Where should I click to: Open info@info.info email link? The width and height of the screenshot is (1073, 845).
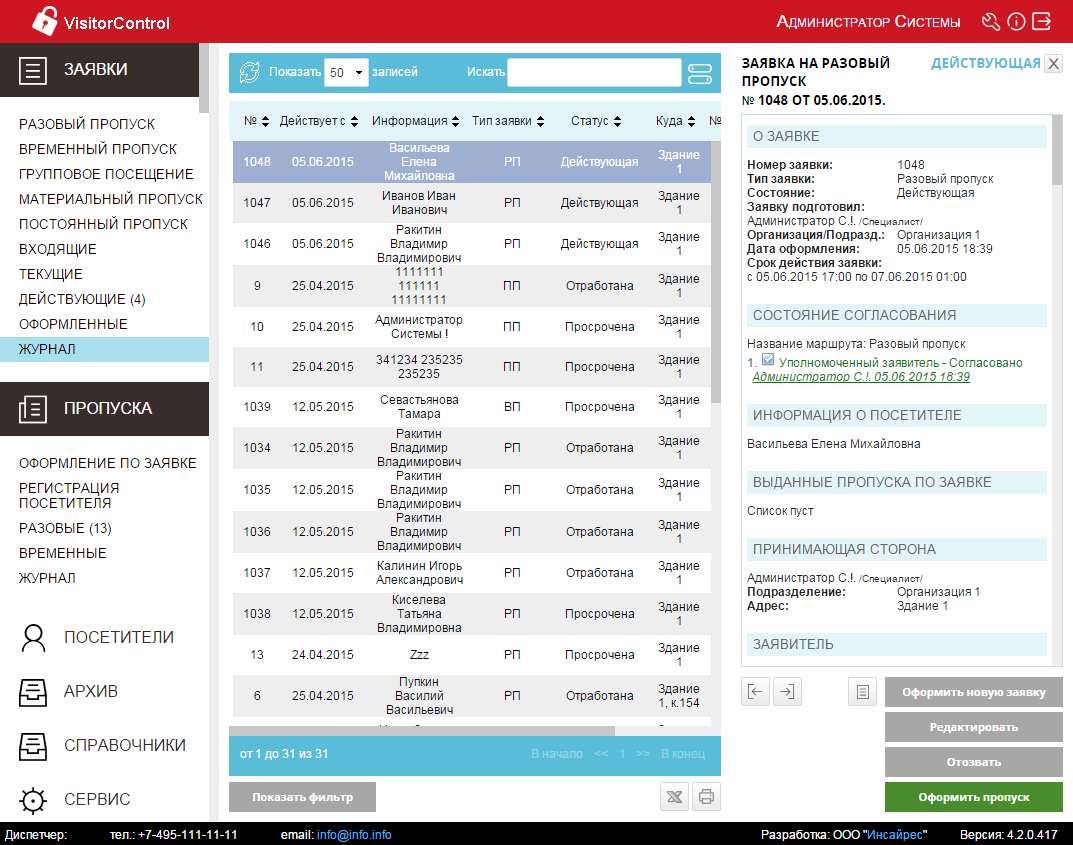354,835
